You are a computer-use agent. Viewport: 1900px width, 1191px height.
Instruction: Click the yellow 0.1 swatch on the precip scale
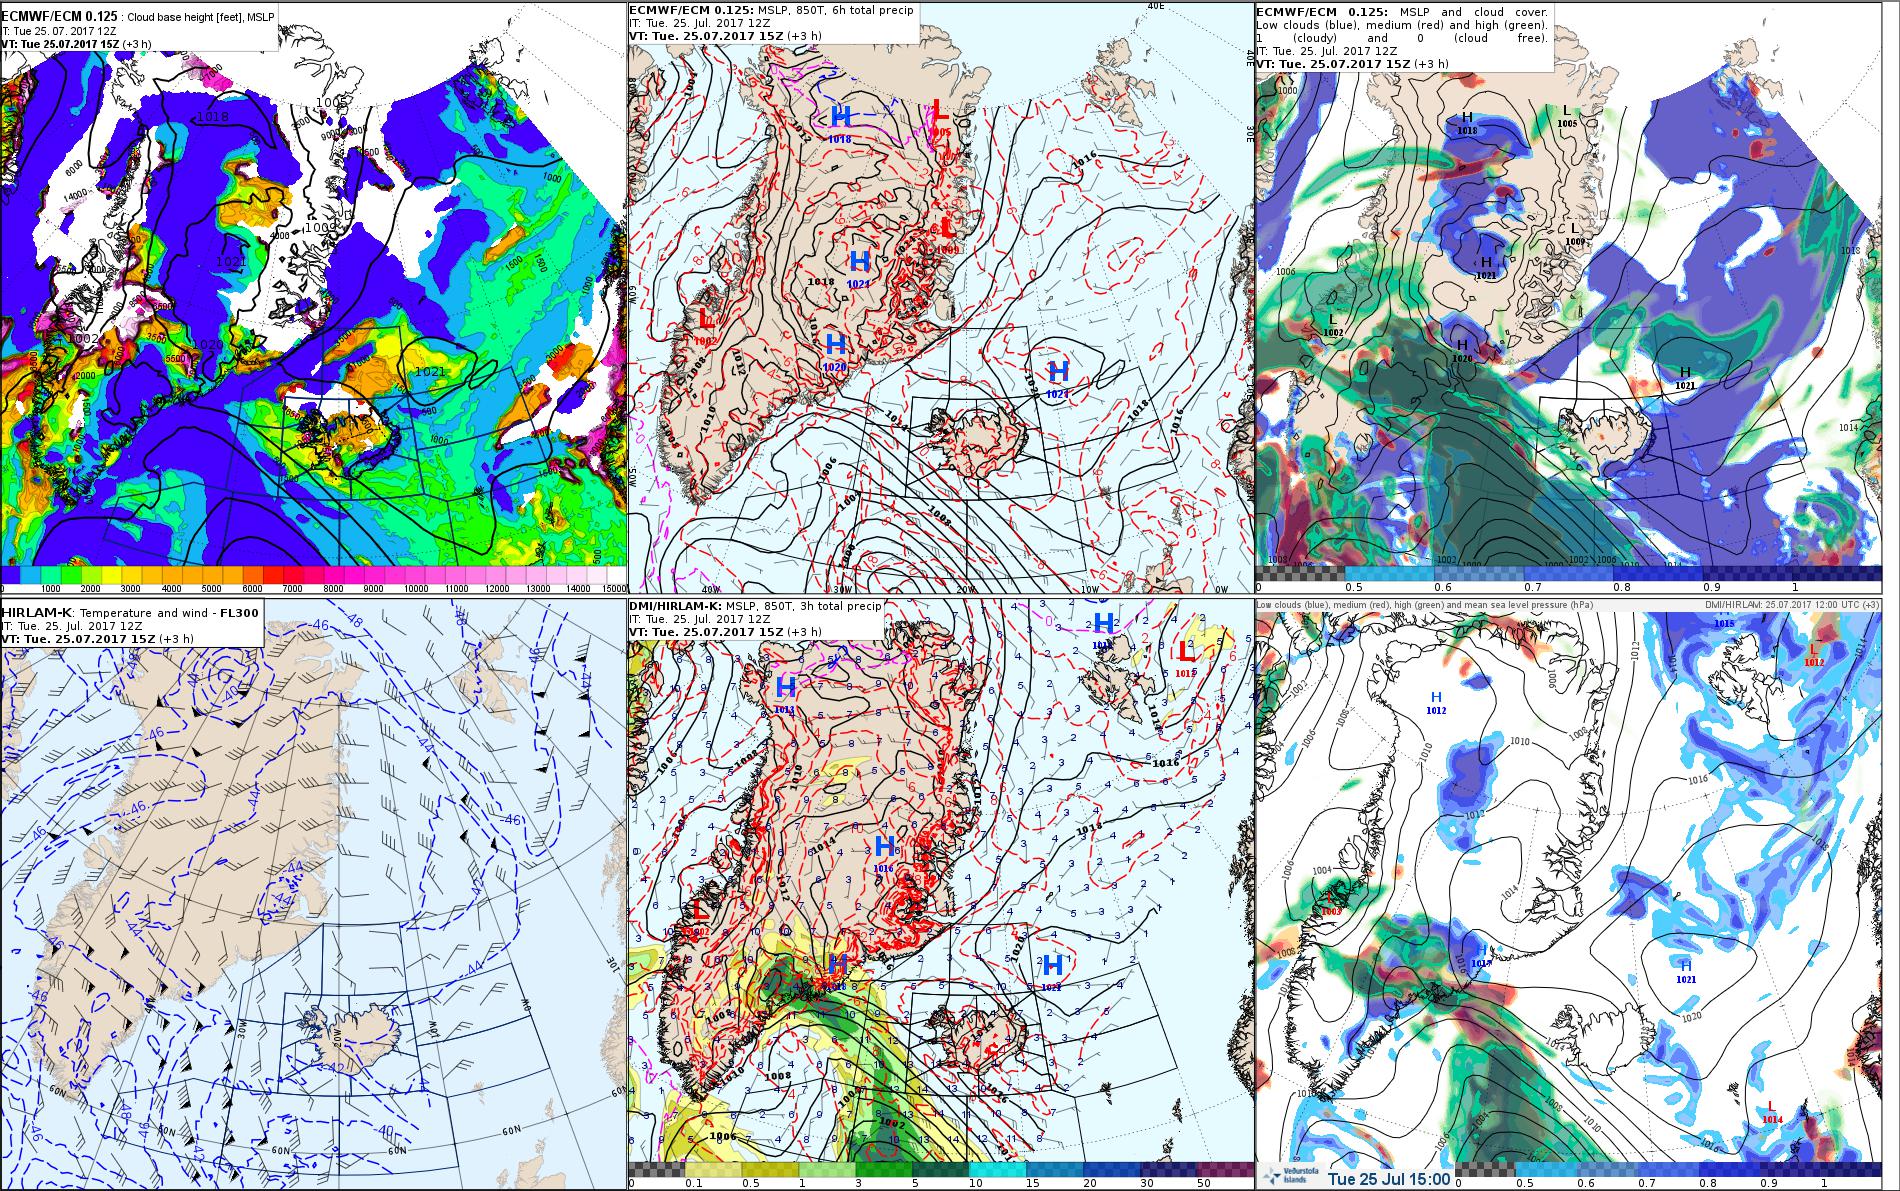(x=712, y=1169)
